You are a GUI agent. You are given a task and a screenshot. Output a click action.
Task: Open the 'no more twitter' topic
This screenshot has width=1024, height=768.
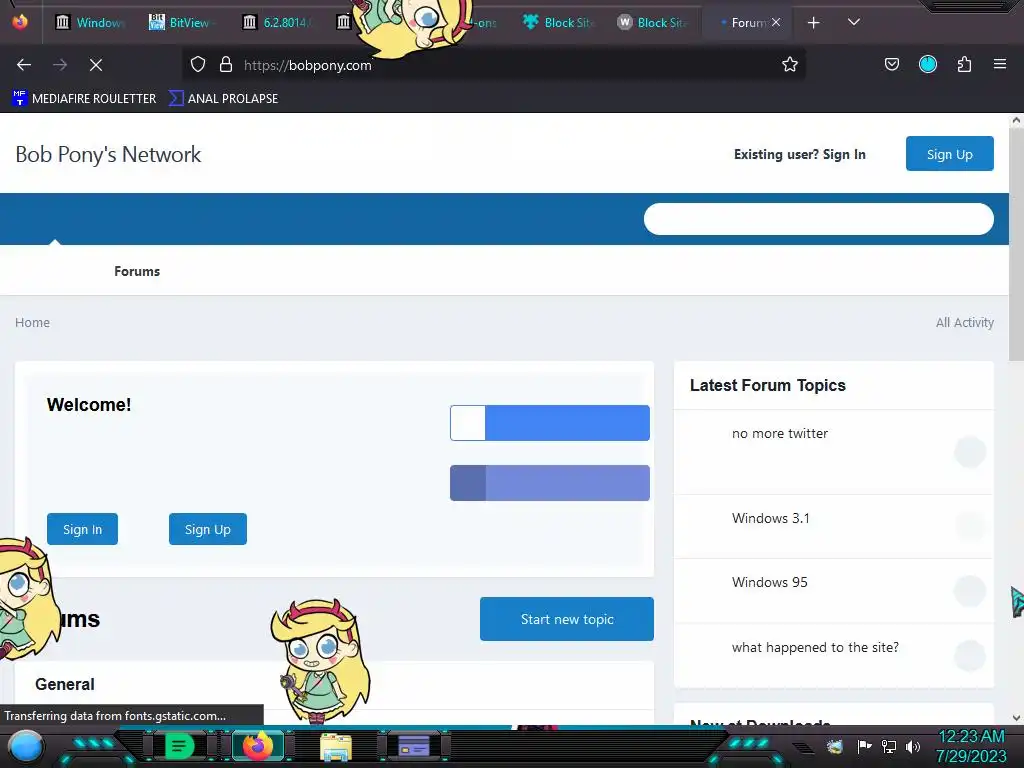tap(780, 434)
